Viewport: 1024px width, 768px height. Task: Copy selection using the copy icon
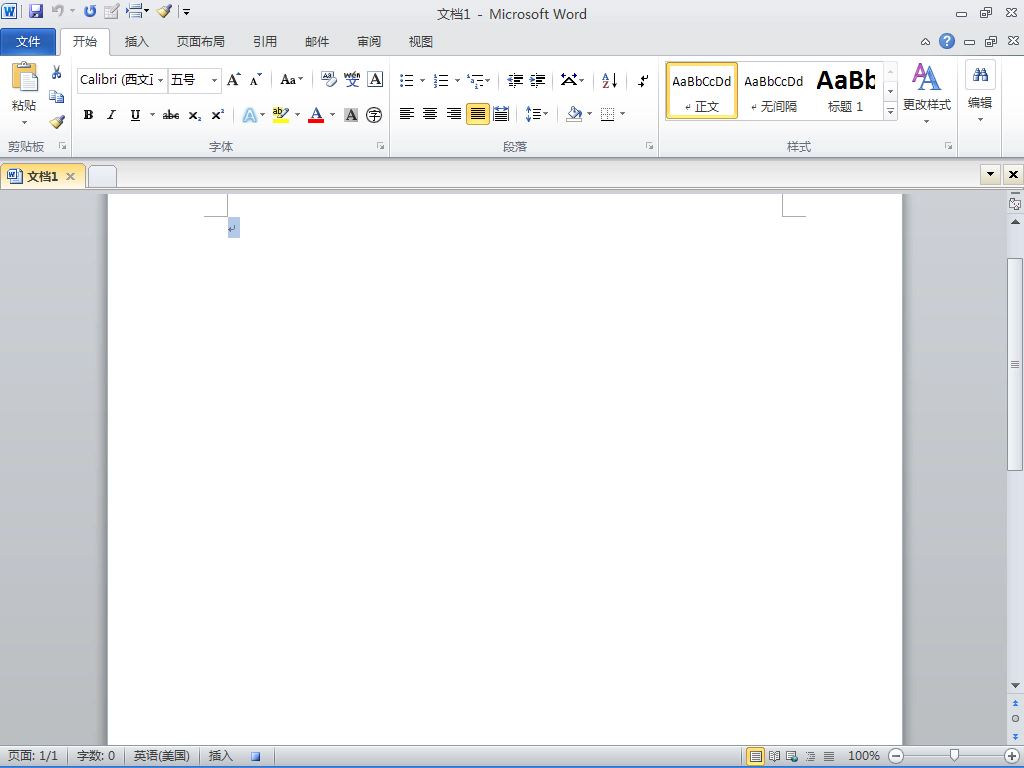pyautogui.click(x=57, y=97)
